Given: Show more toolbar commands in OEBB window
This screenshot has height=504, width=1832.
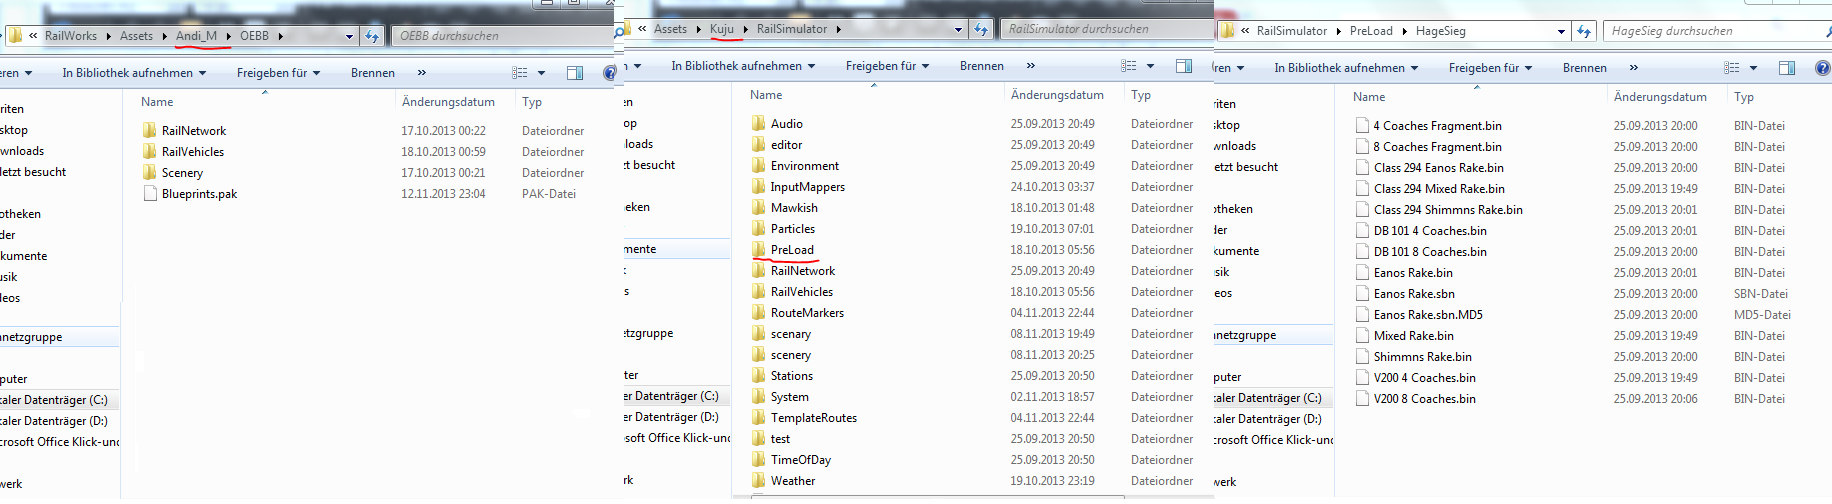Looking at the screenshot, I should [422, 73].
